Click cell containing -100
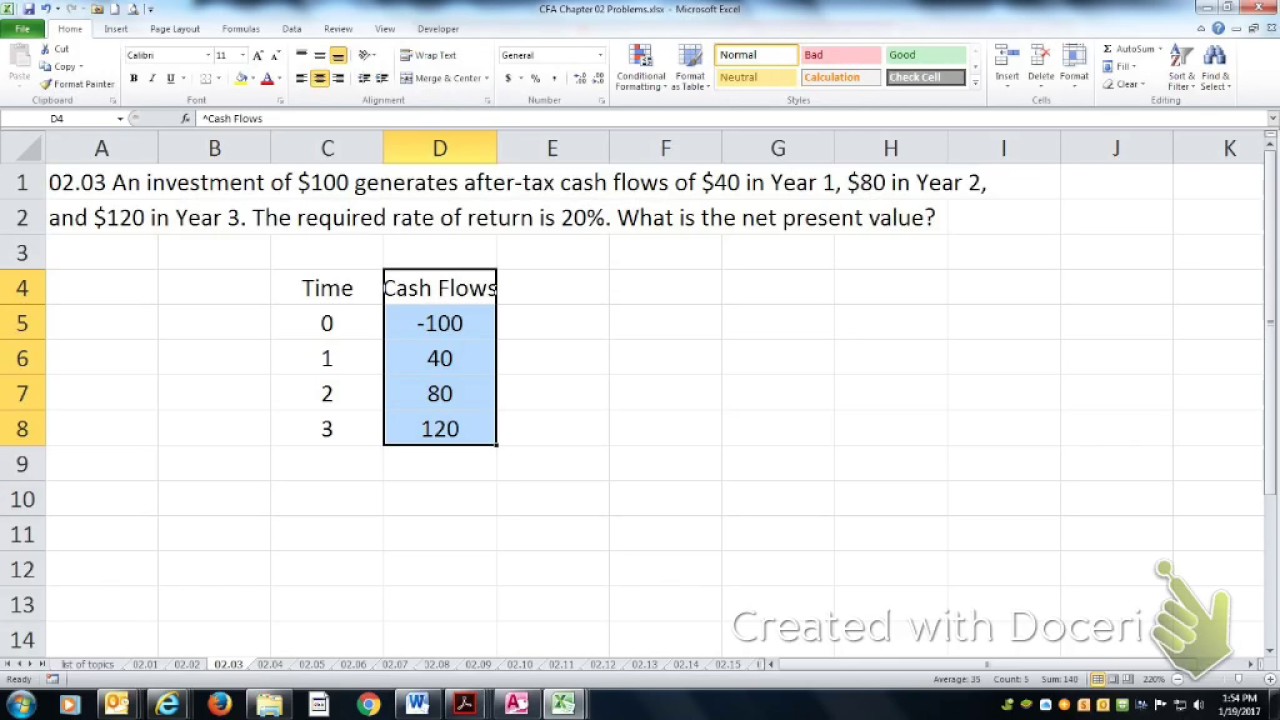This screenshot has width=1280, height=720. pos(440,323)
